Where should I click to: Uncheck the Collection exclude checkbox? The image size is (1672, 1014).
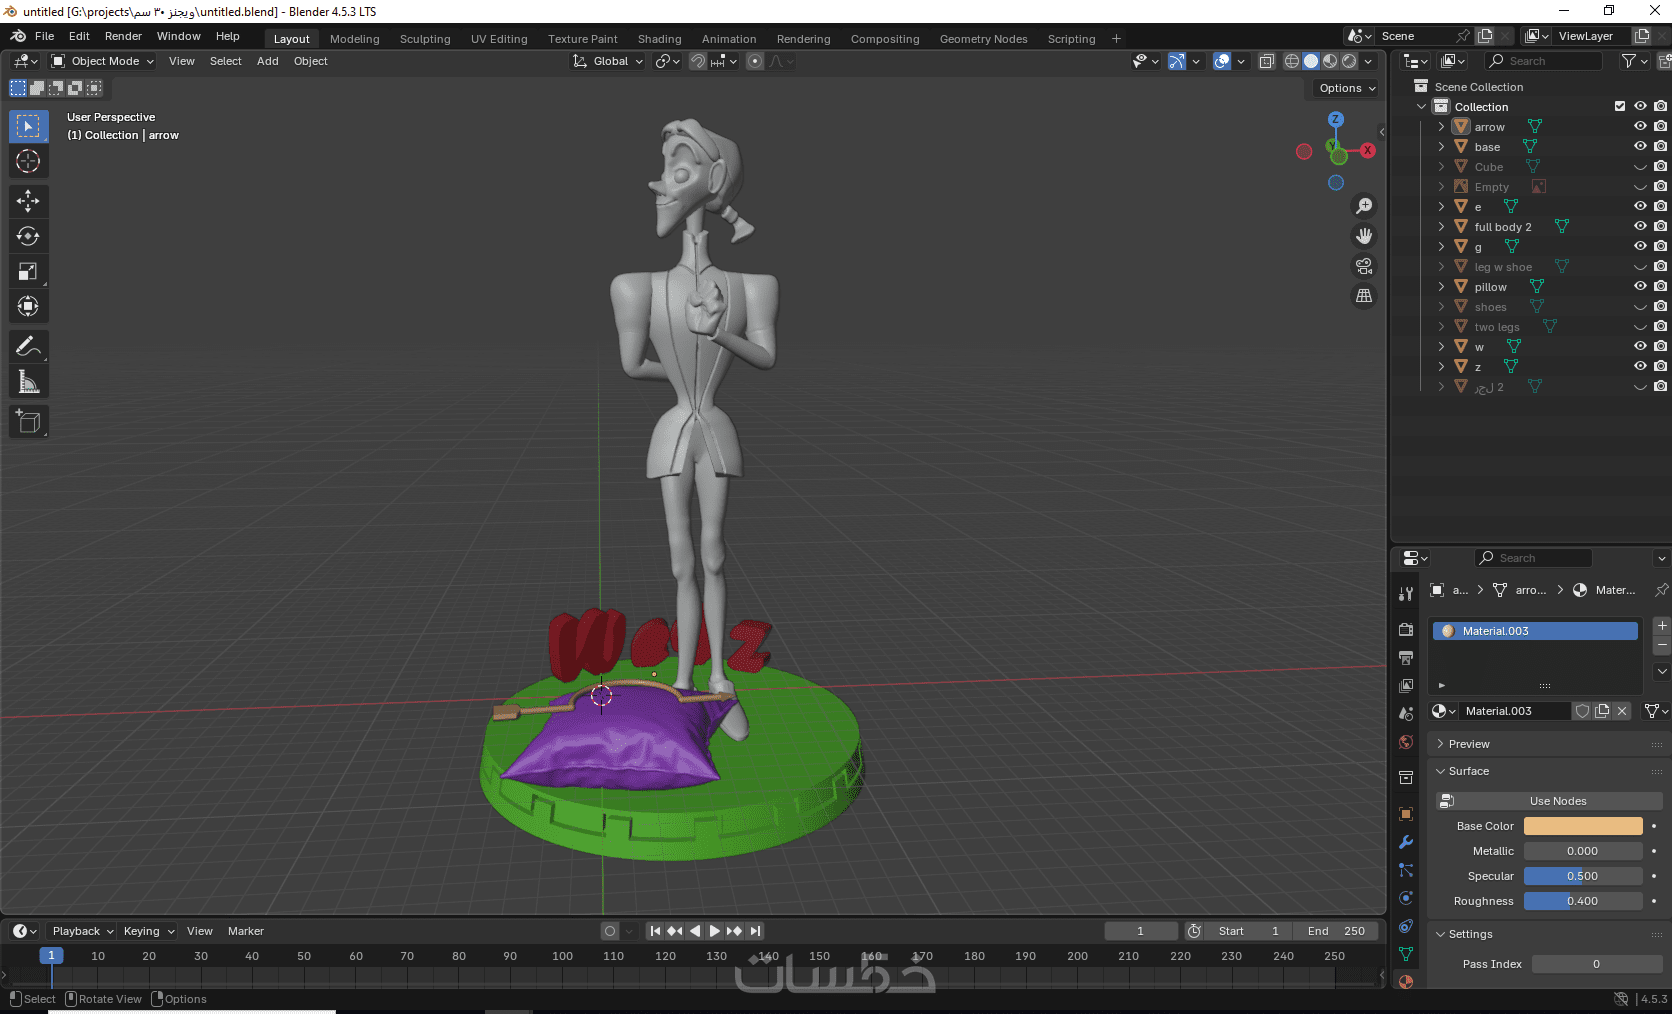coord(1620,106)
